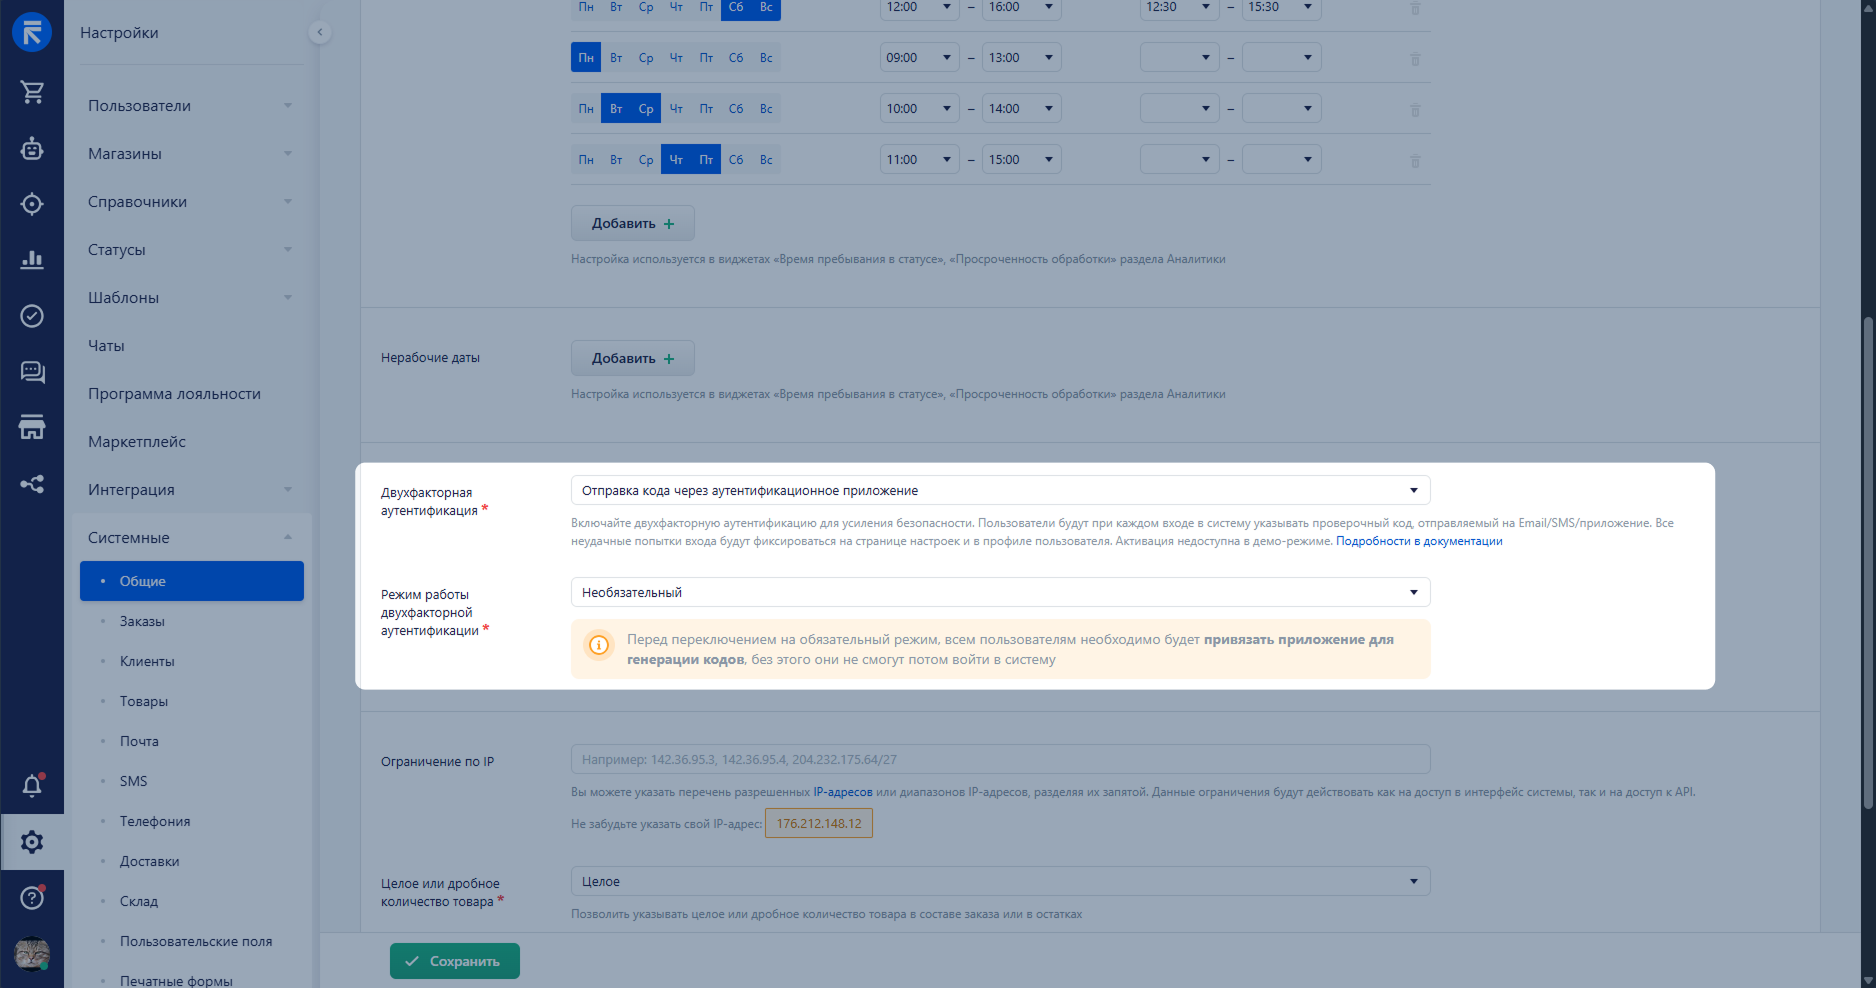Viewport: 1876px width, 988px height.
Task: Open the two-factor authentication method dropdown
Action: [1000, 491]
